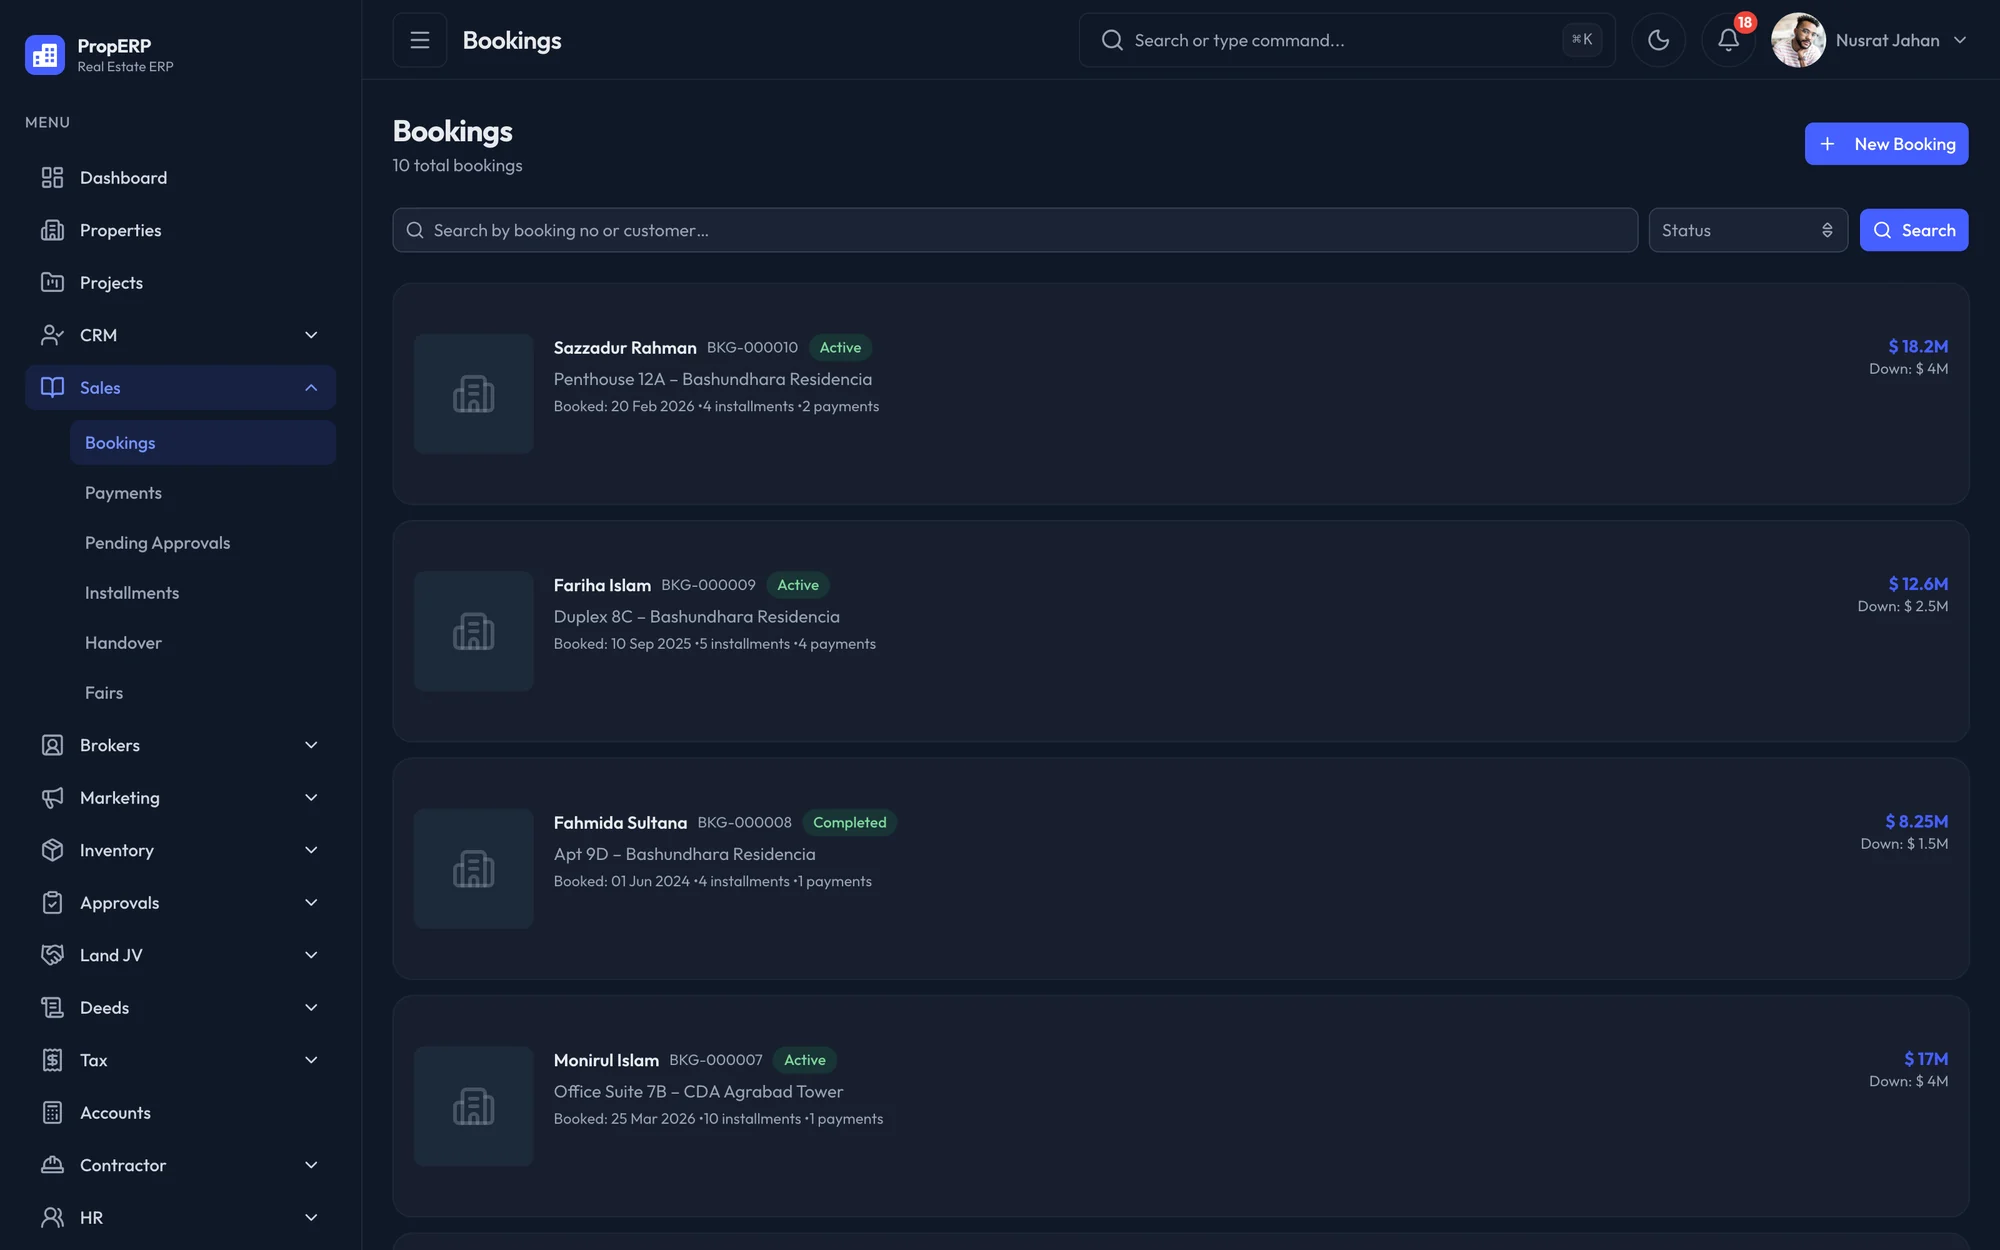Click the CRM user icon

pyautogui.click(x=52, y=335)
